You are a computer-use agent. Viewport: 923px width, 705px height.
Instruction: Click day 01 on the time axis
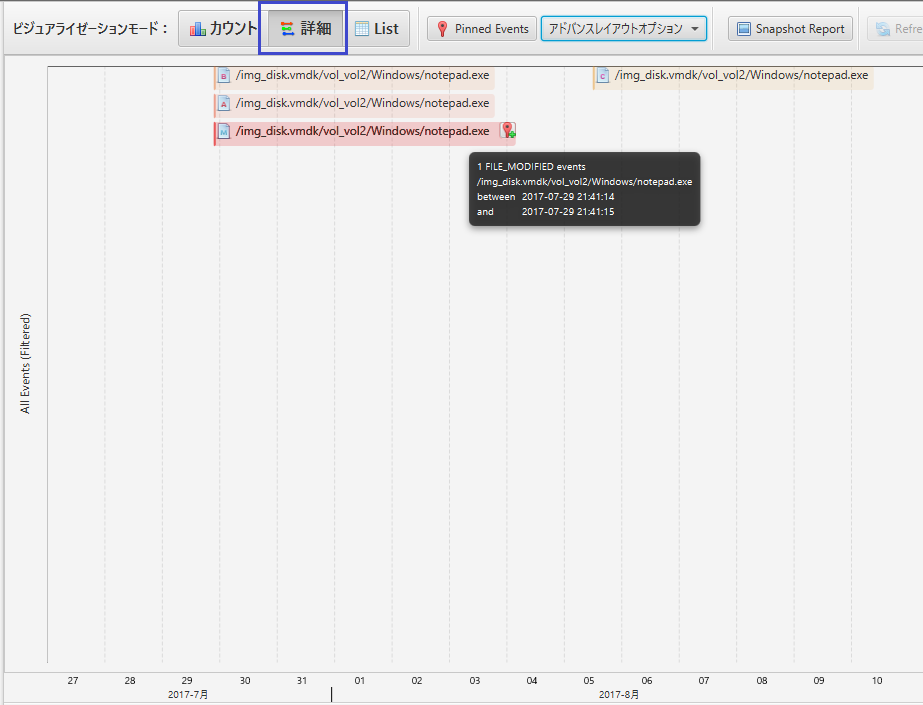tap(359, 680)
